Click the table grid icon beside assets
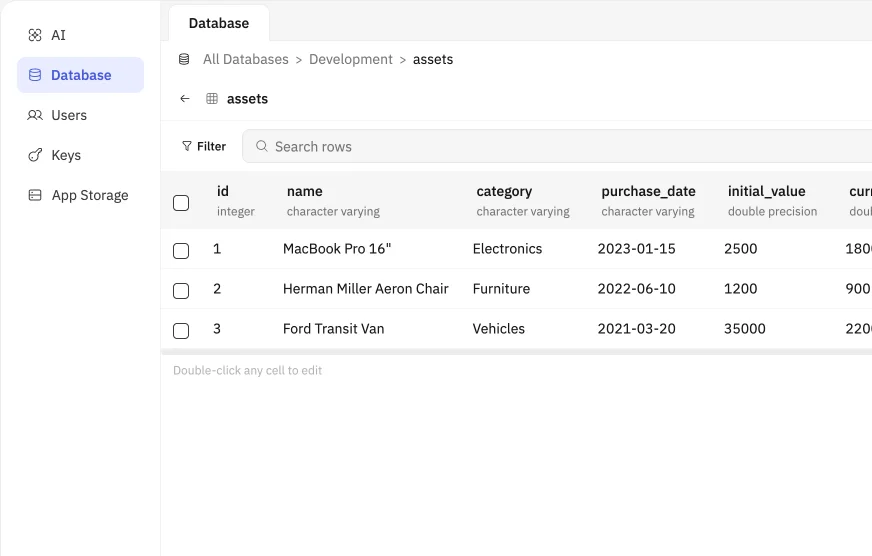The width and height of the screenshot is (872, 556). (x=212, y=98)
